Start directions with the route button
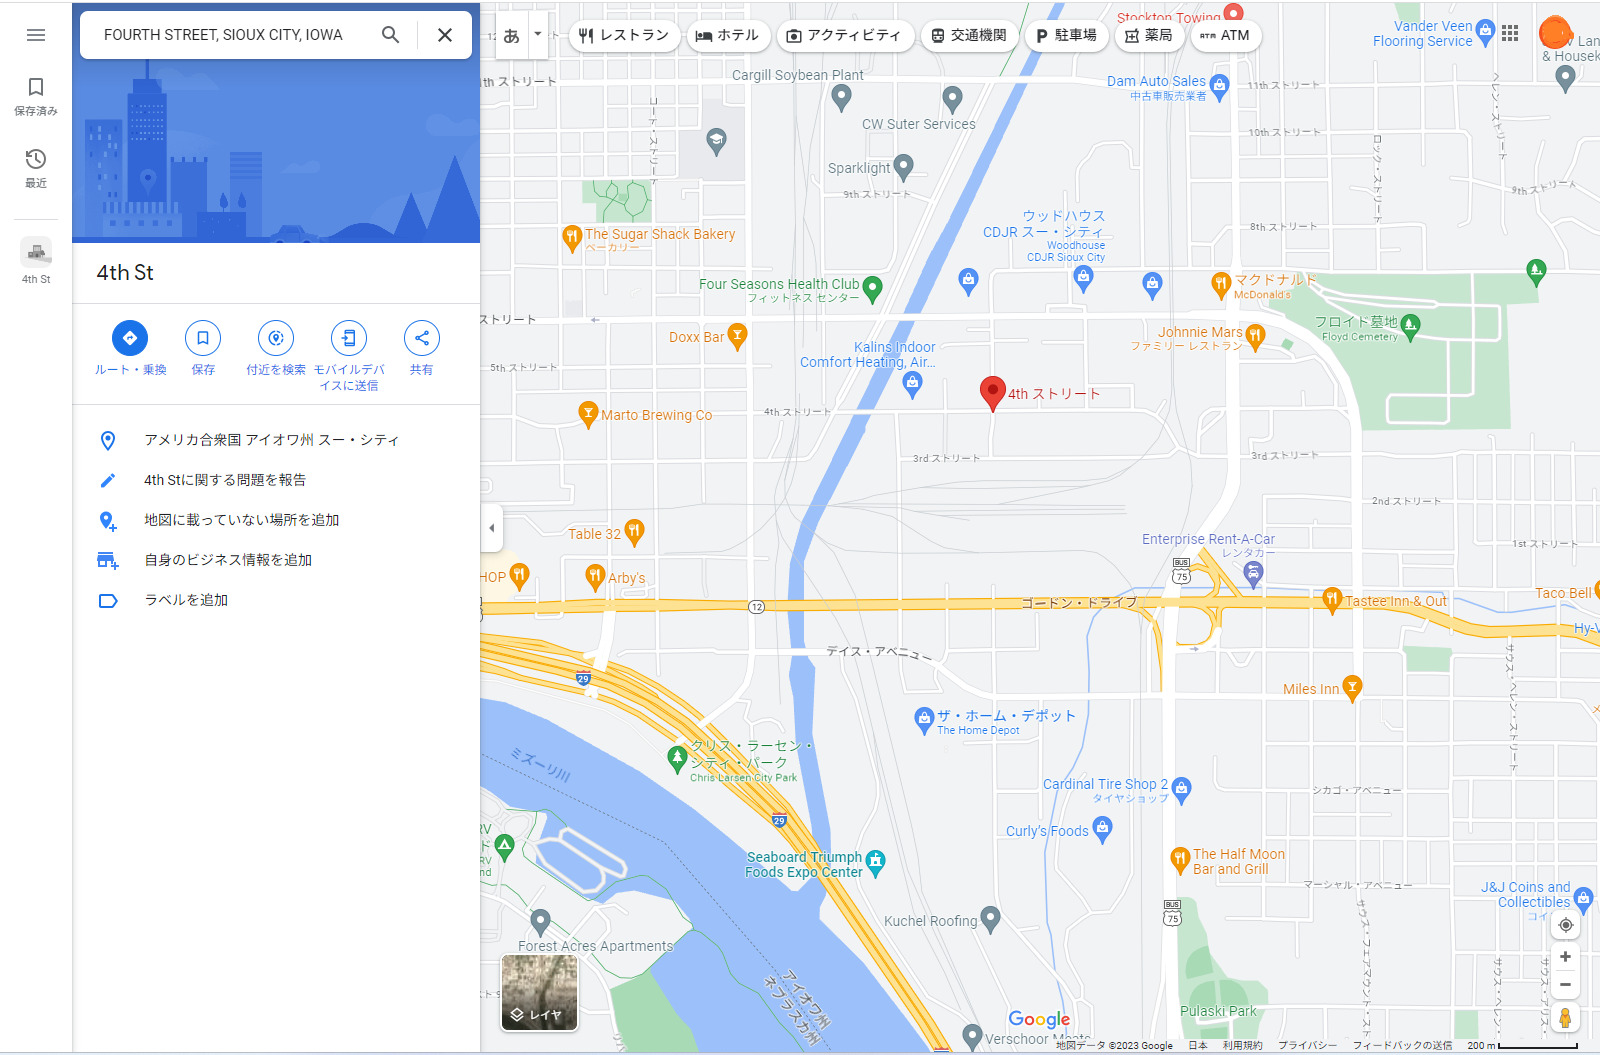This screenshot has height=1055, width=1600. pos(130,338)
